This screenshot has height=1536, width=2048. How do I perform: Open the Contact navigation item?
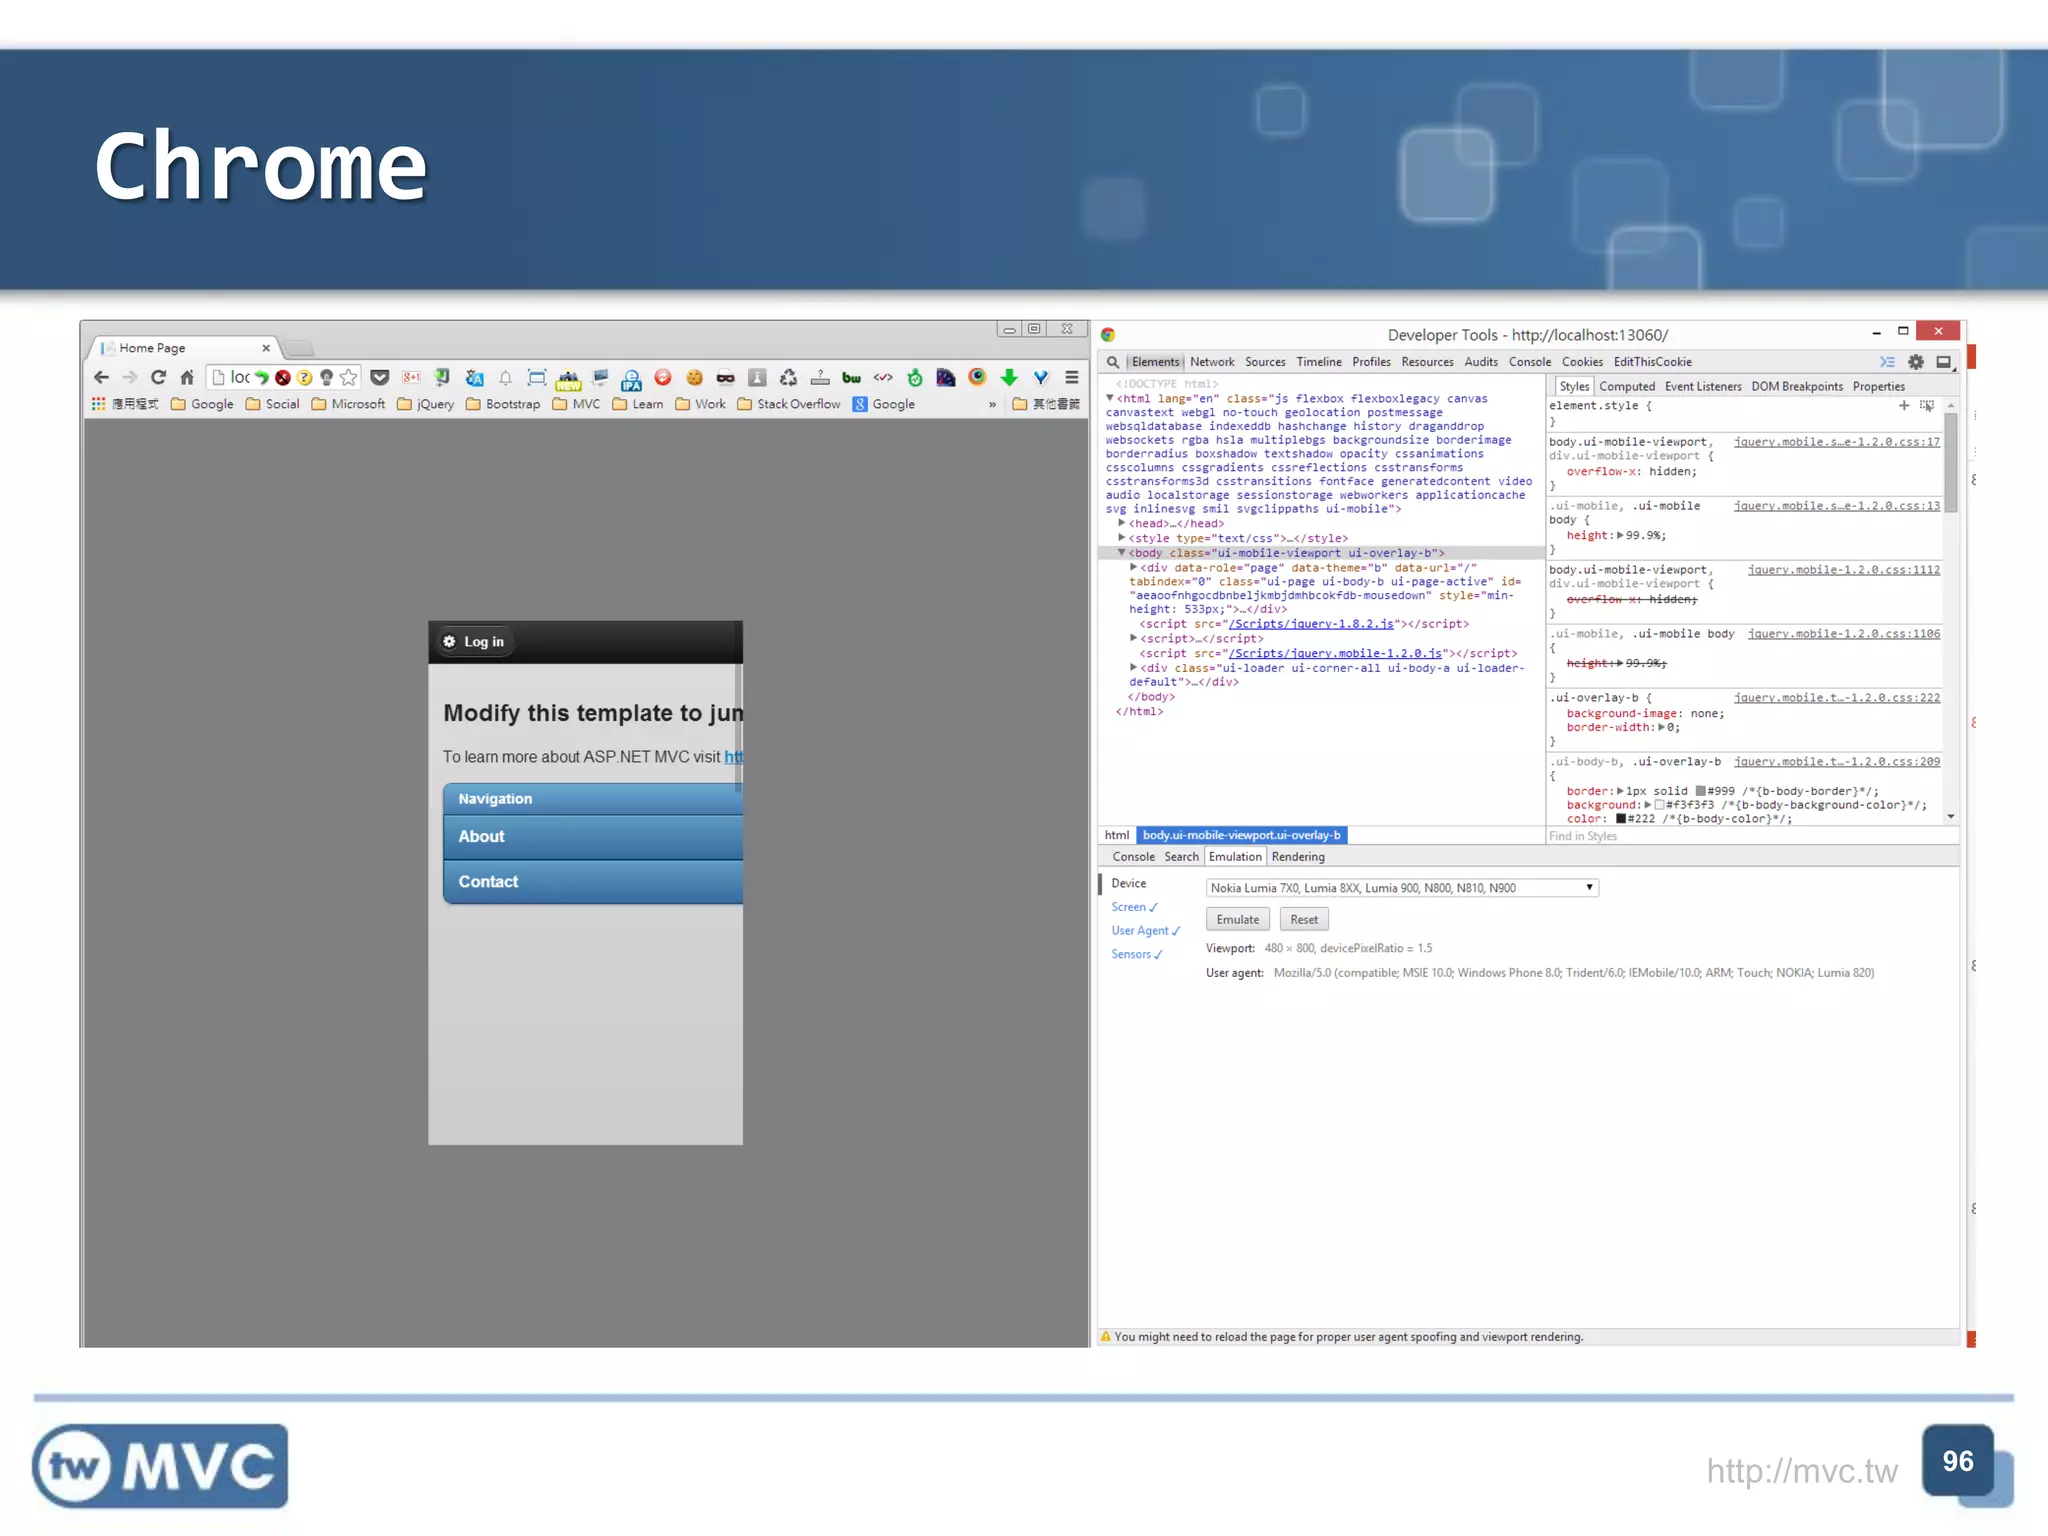593,882
